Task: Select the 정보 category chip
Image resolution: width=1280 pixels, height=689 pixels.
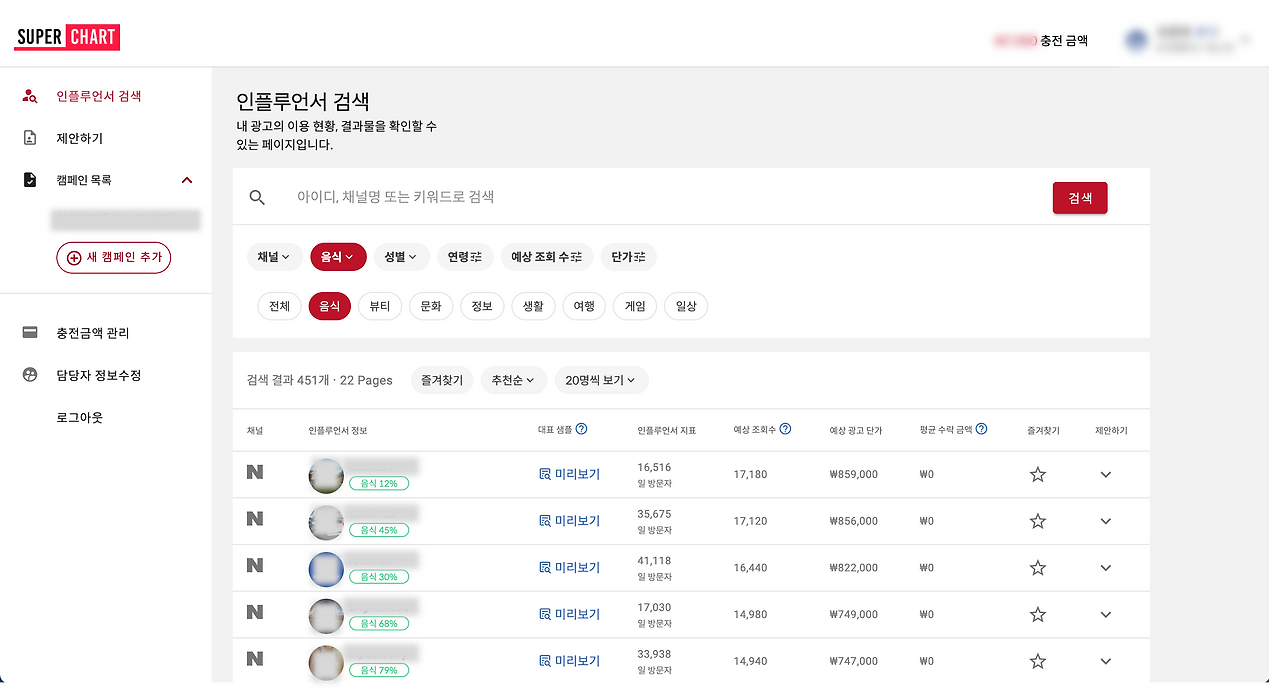Action: (482, 306)
